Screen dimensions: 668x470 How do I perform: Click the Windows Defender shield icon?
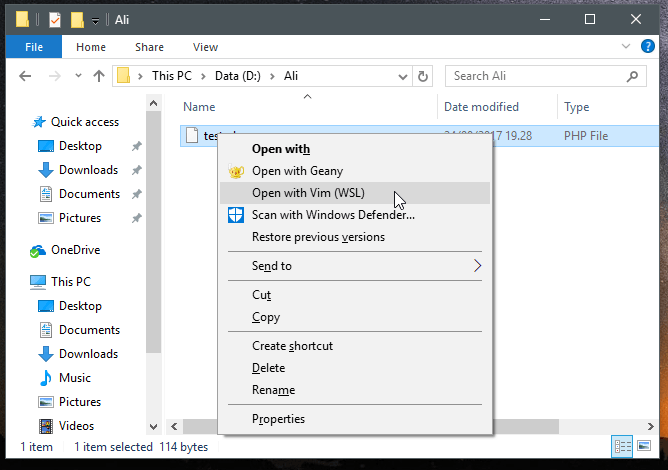[236, 215]
